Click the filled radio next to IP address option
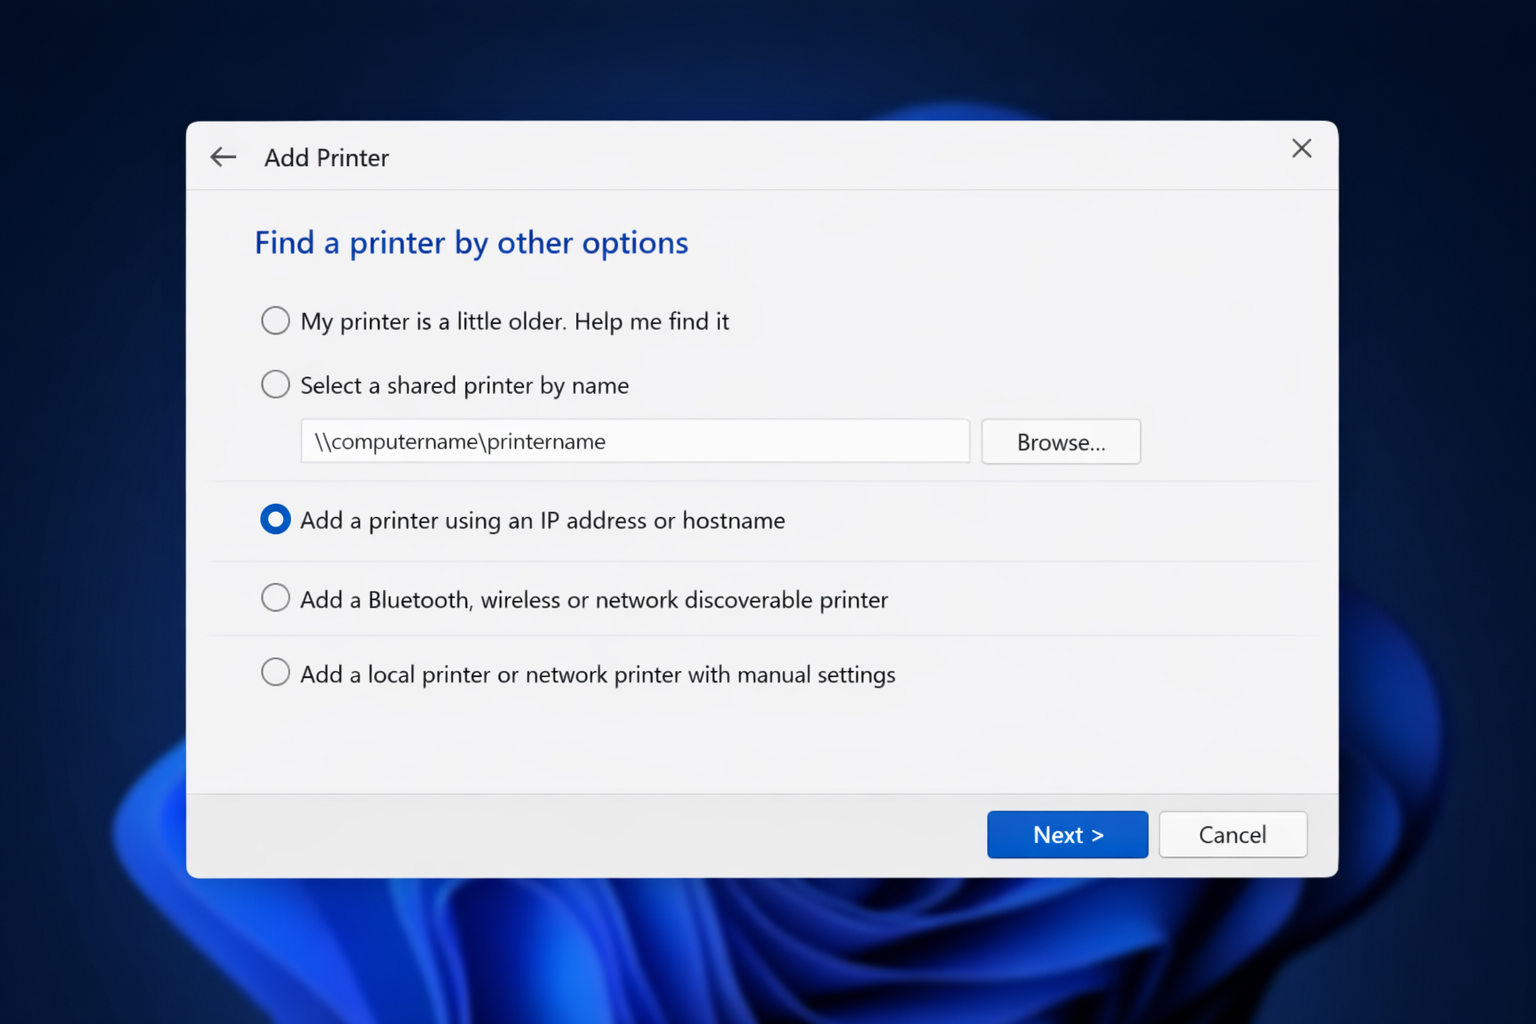 coord(275,519)
